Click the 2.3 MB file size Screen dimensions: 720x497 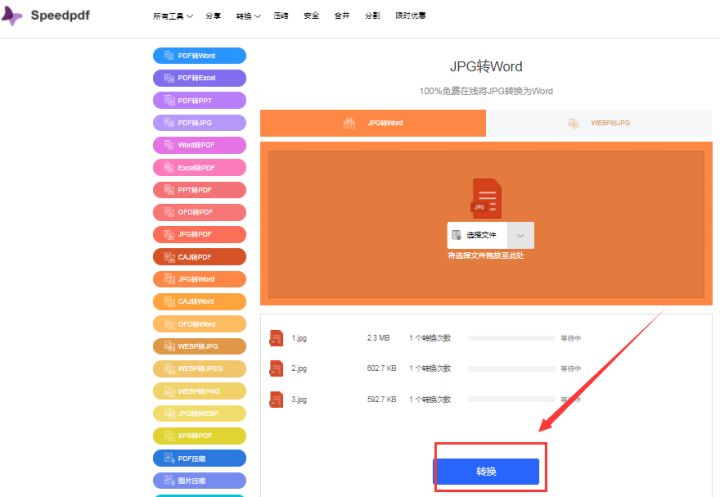point(378,338)
